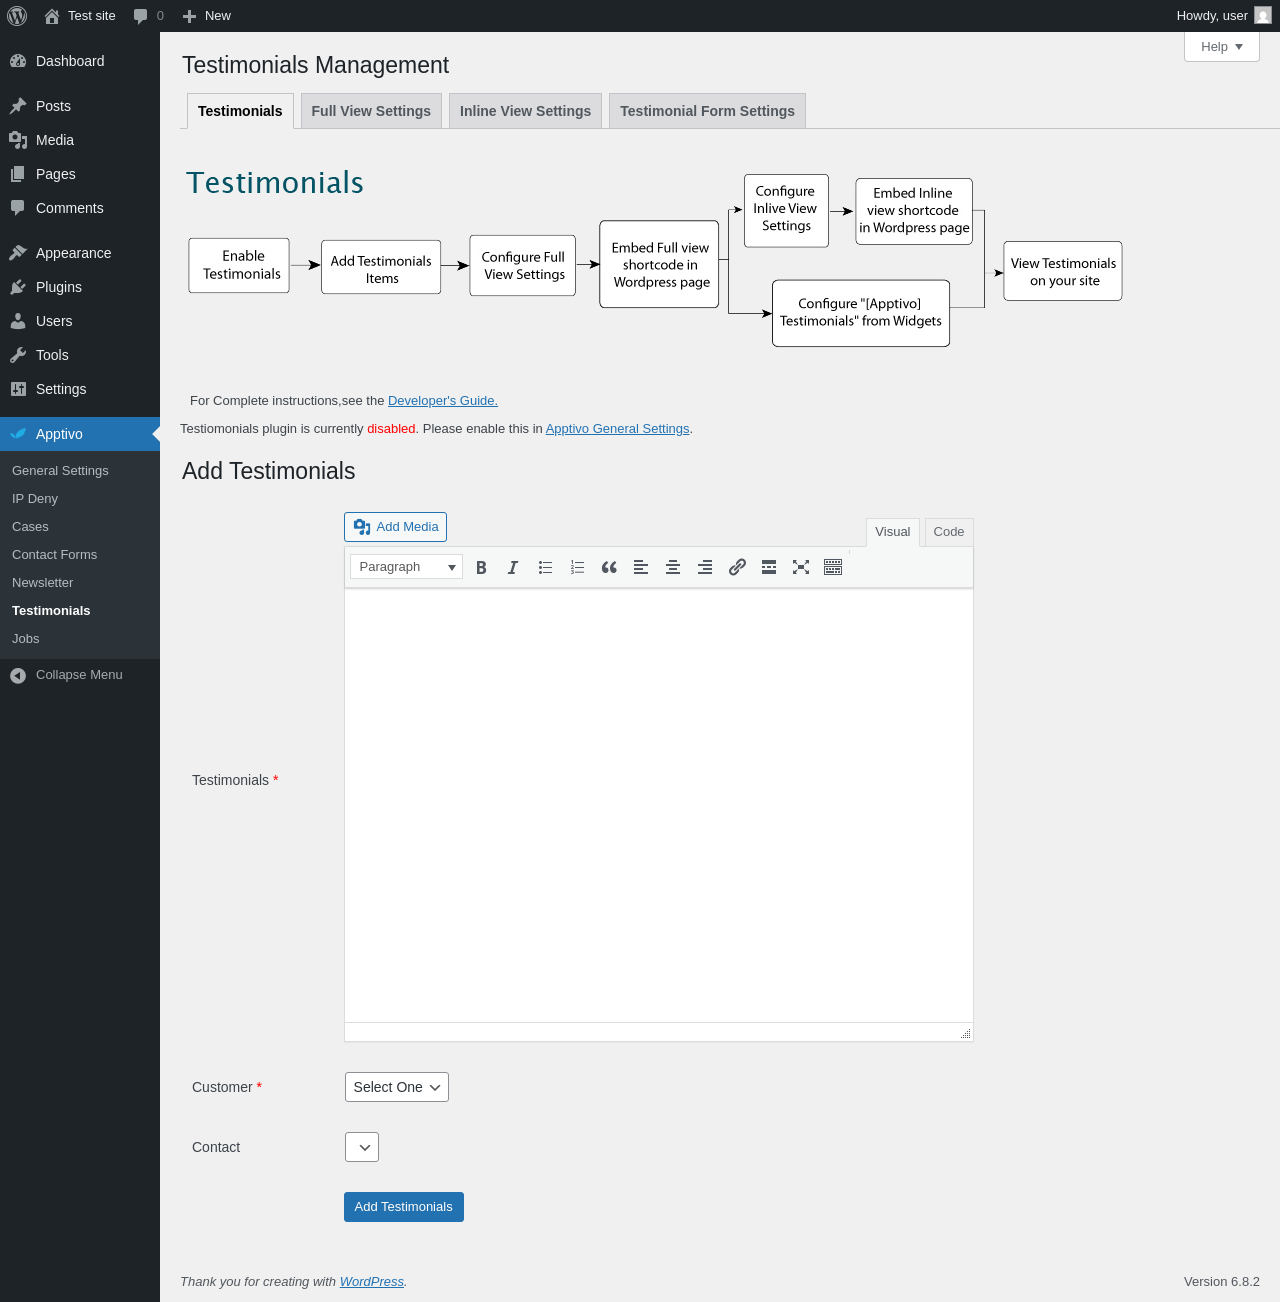
Task: Insert Read More tag
Action: (769, 567)
